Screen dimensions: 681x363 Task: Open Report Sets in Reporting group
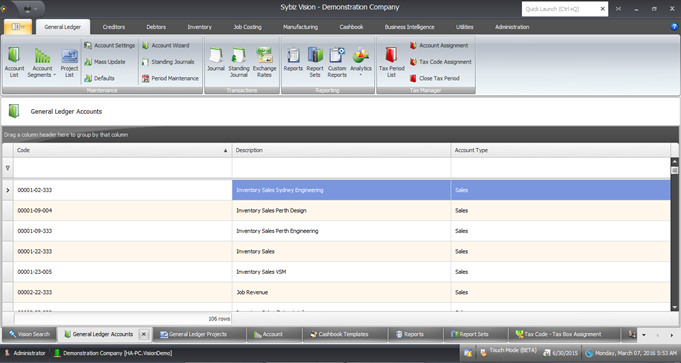pos(315,62)
